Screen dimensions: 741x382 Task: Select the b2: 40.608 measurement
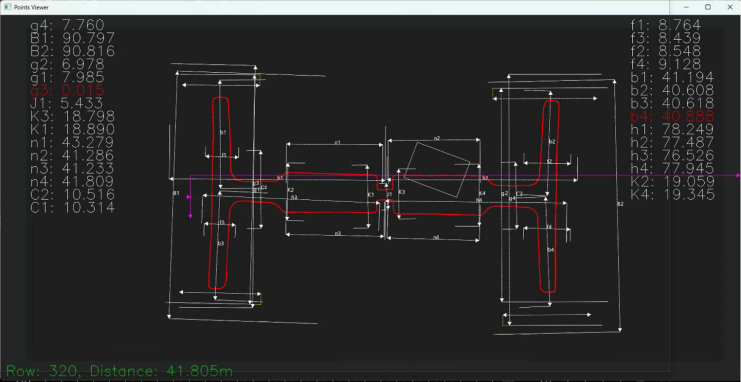click(x=672, y=90)
